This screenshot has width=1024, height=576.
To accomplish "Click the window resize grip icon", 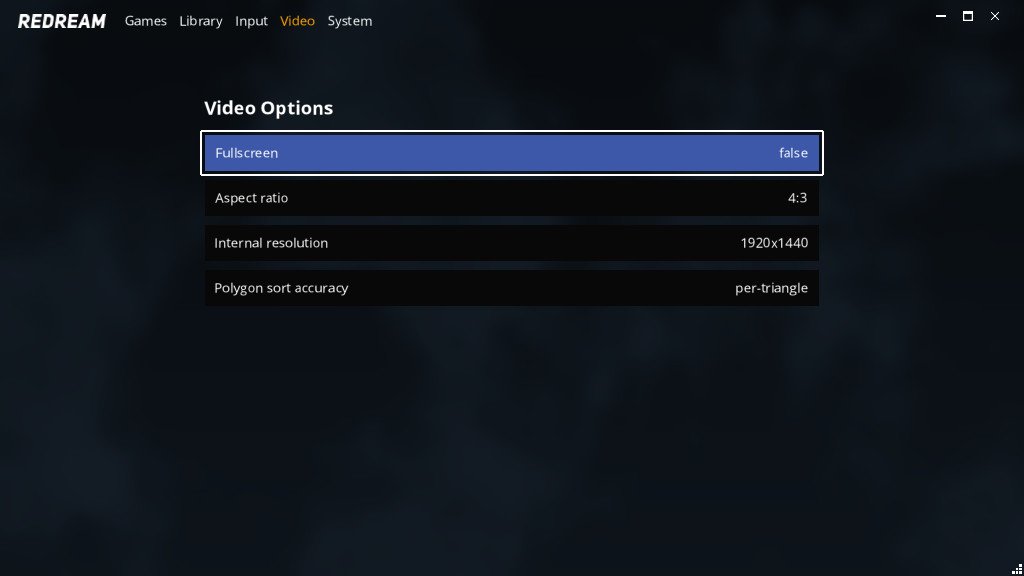I will point(1017,569).
